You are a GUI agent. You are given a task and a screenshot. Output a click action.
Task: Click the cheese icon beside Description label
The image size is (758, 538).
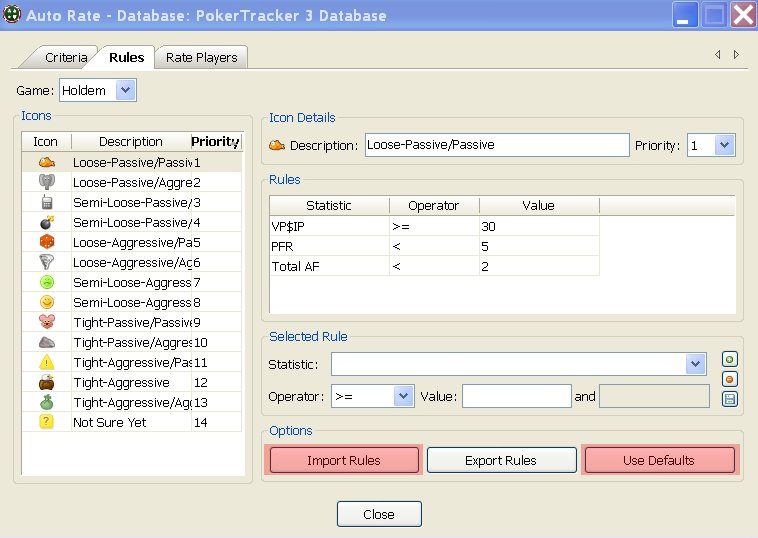[x=277, y=145]
